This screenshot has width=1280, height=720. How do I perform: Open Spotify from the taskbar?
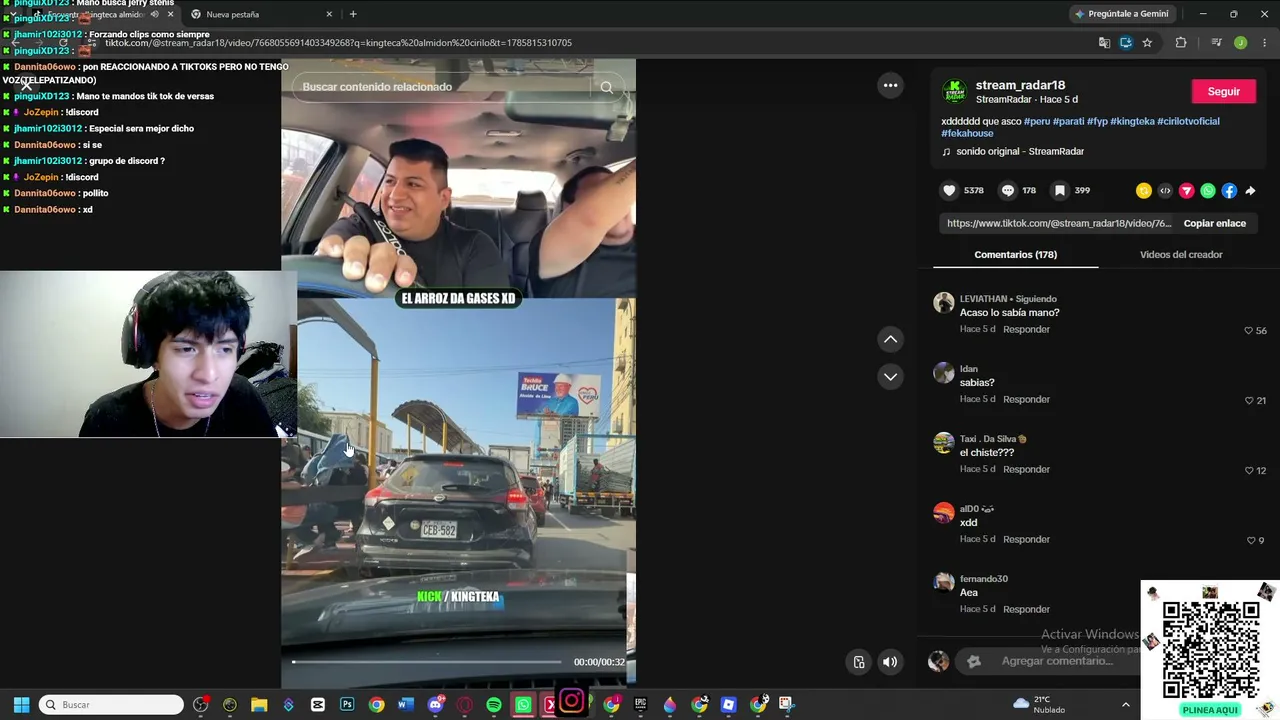pyautogui.click(x=494, y=705)
